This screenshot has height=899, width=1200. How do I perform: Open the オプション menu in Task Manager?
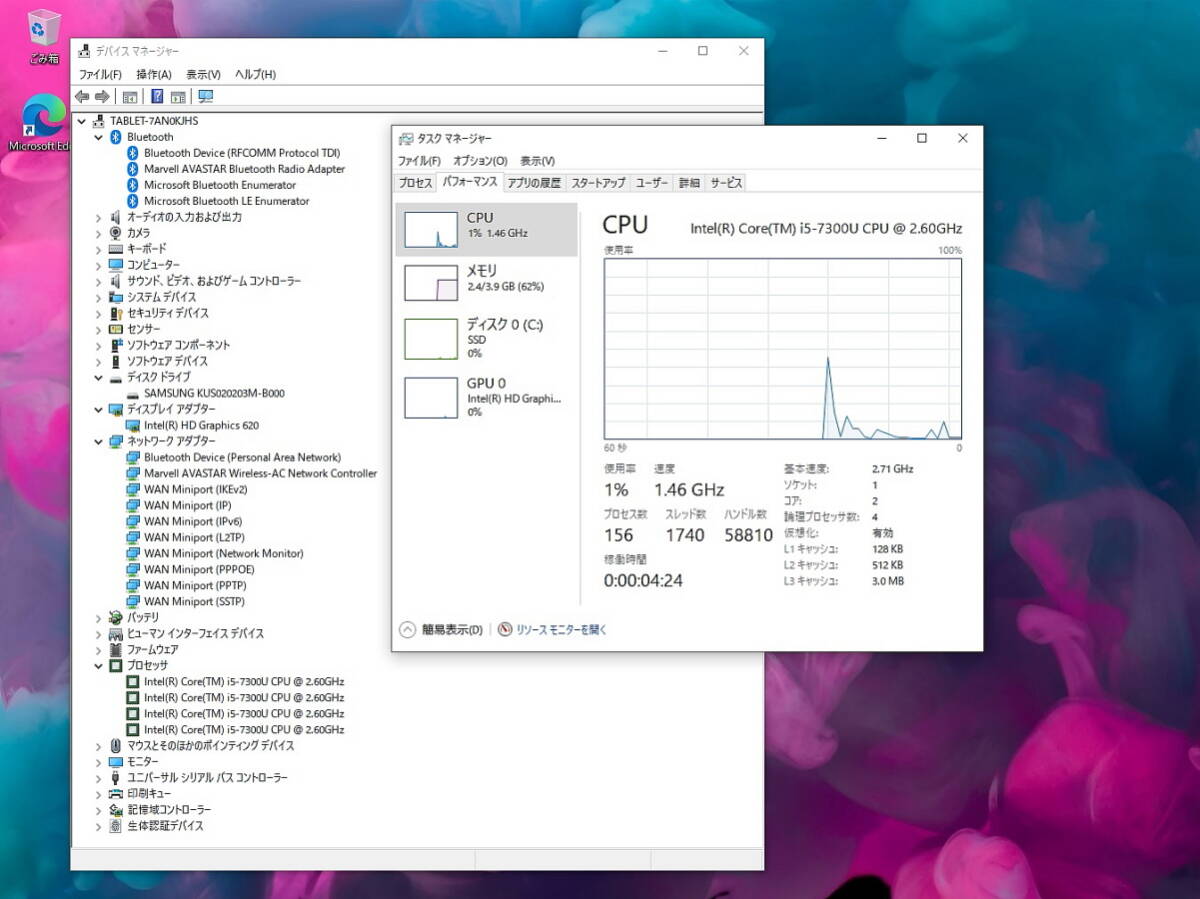point(480,161)
